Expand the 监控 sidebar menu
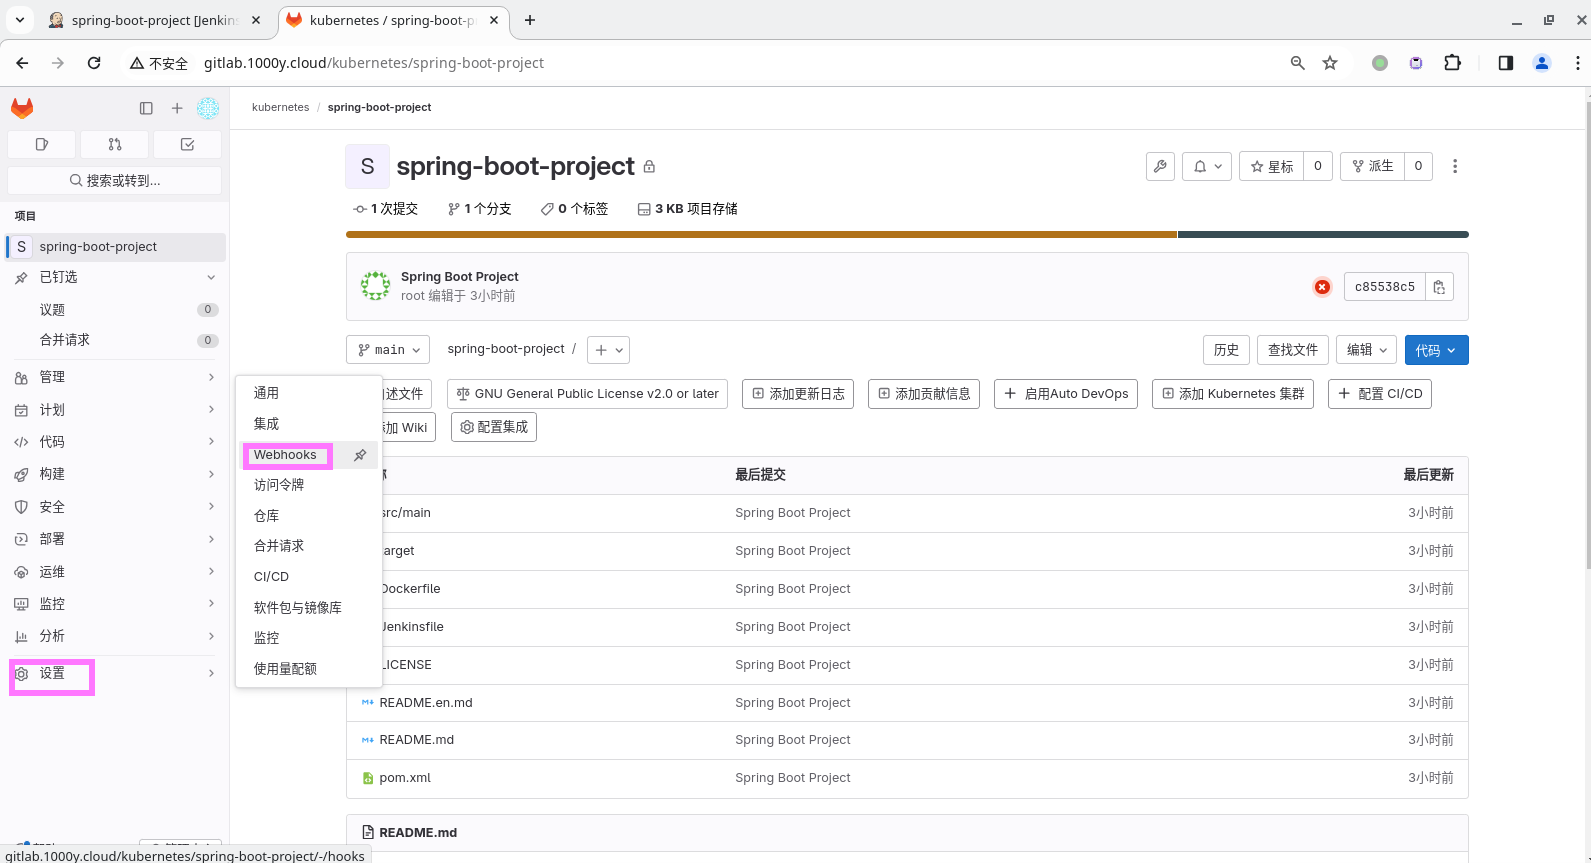1591x863 pixels. tap(116, 604)
